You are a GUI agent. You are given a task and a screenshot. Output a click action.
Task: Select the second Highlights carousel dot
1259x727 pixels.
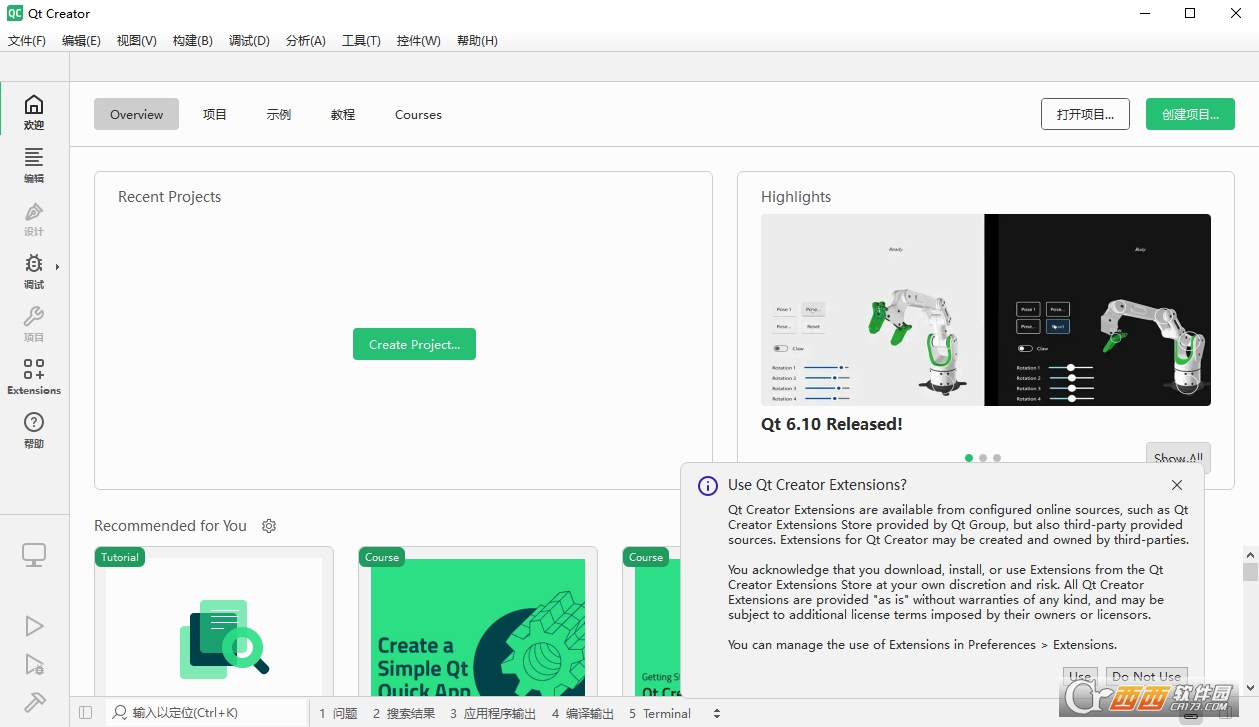point(983,458)
